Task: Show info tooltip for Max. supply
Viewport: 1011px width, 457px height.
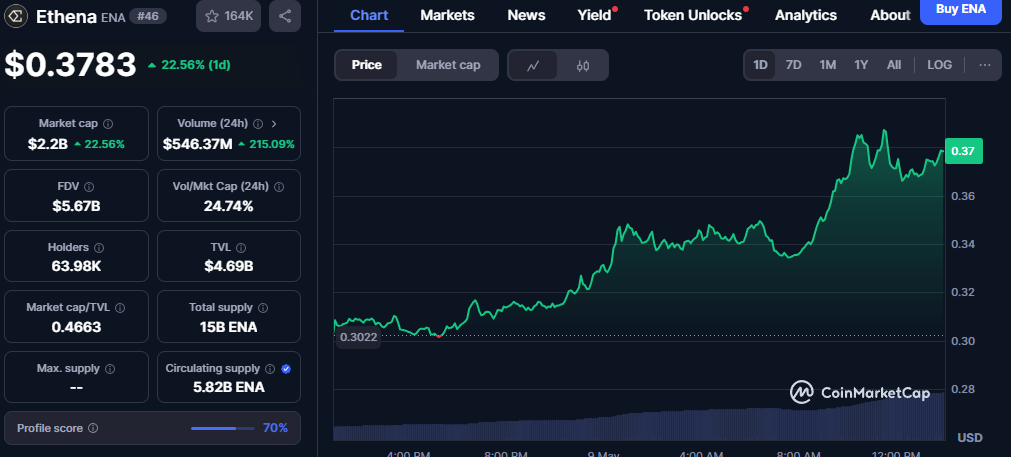Action: coord(110,369)
